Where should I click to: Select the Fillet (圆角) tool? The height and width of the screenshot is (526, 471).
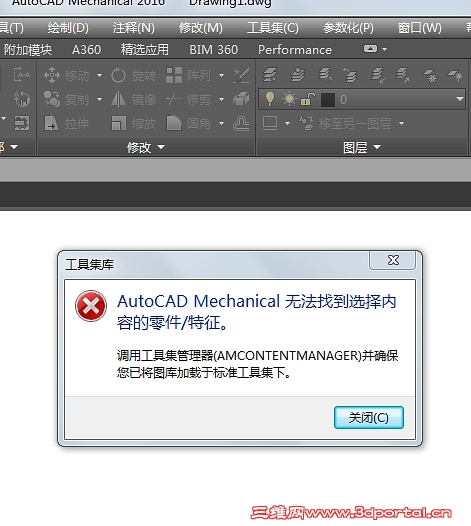(188, 123)
